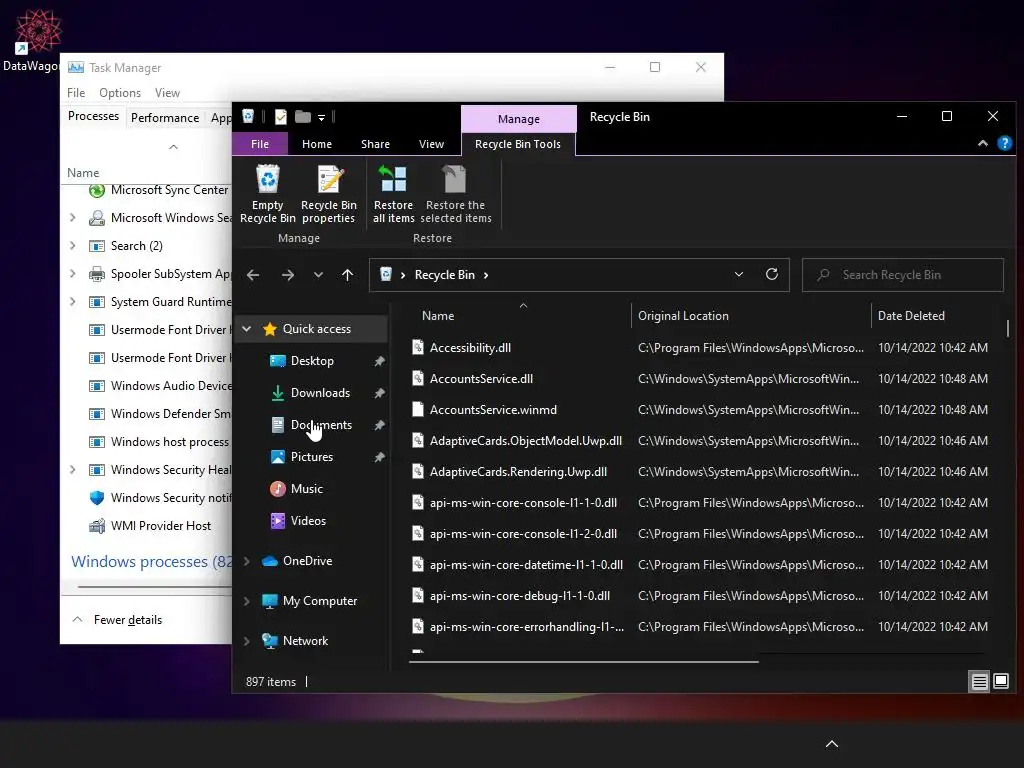Switch to details view layout icon

(980, 682)
